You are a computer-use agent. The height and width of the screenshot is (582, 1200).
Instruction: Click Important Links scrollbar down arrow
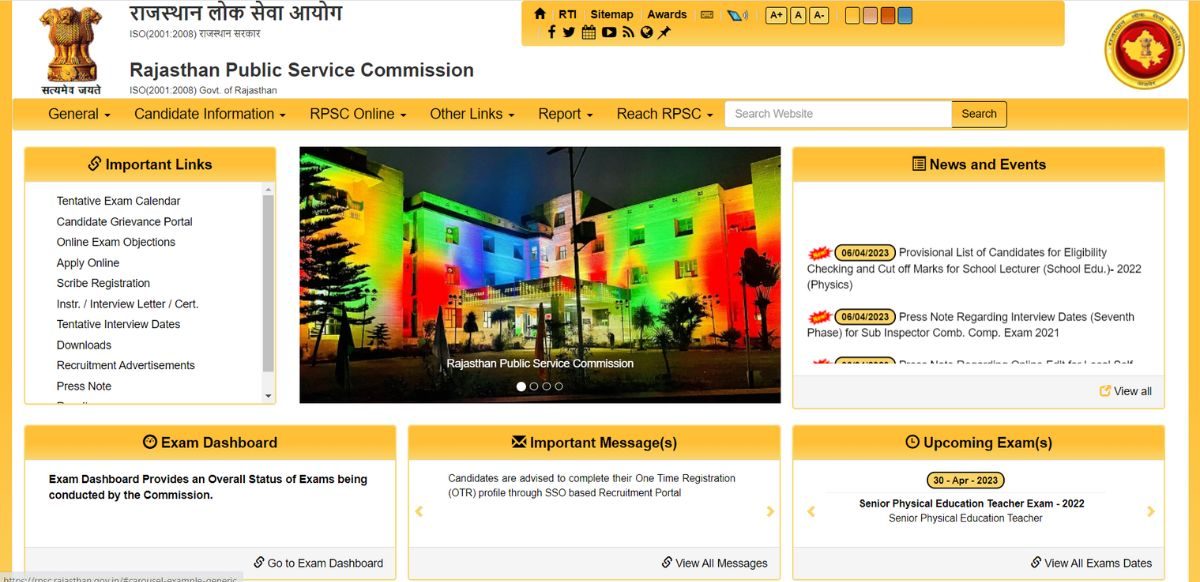click(x=268, y=397)
